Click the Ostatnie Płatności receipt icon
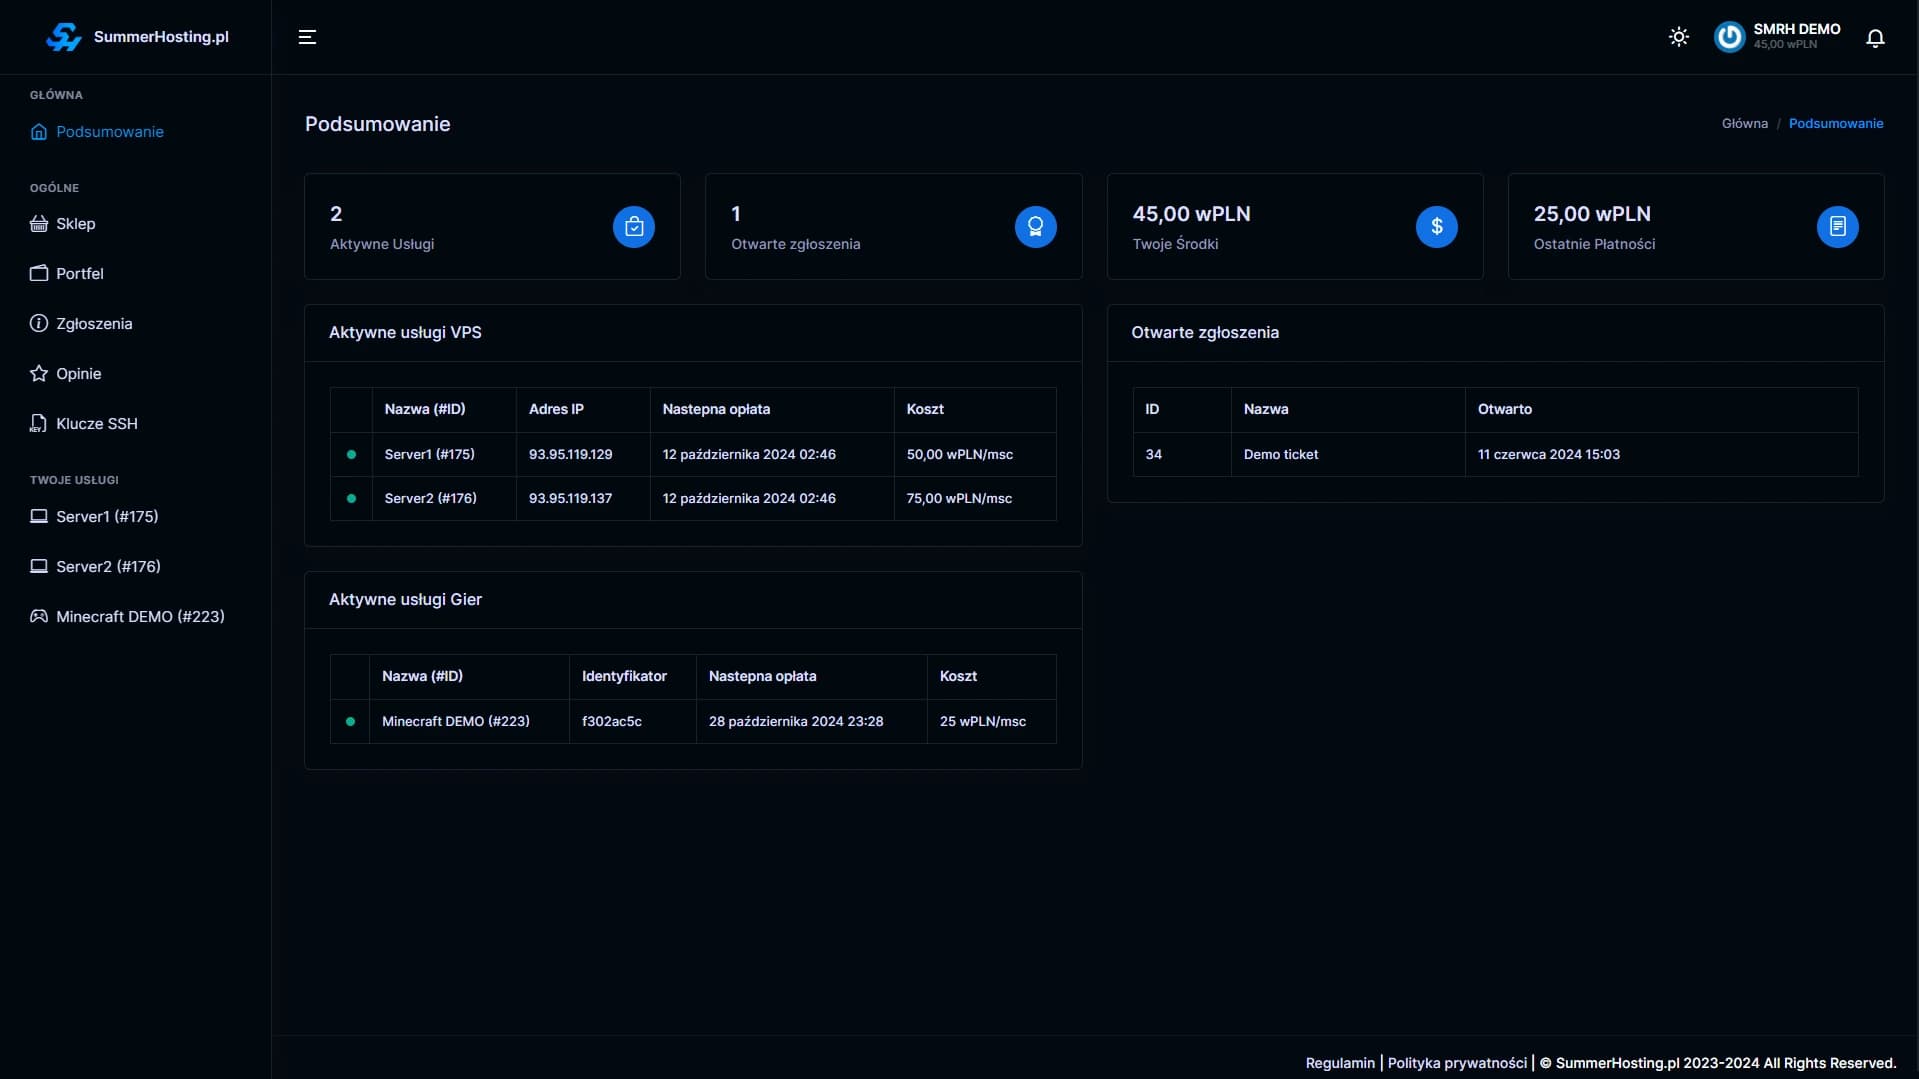 [x=1838, y=227]
